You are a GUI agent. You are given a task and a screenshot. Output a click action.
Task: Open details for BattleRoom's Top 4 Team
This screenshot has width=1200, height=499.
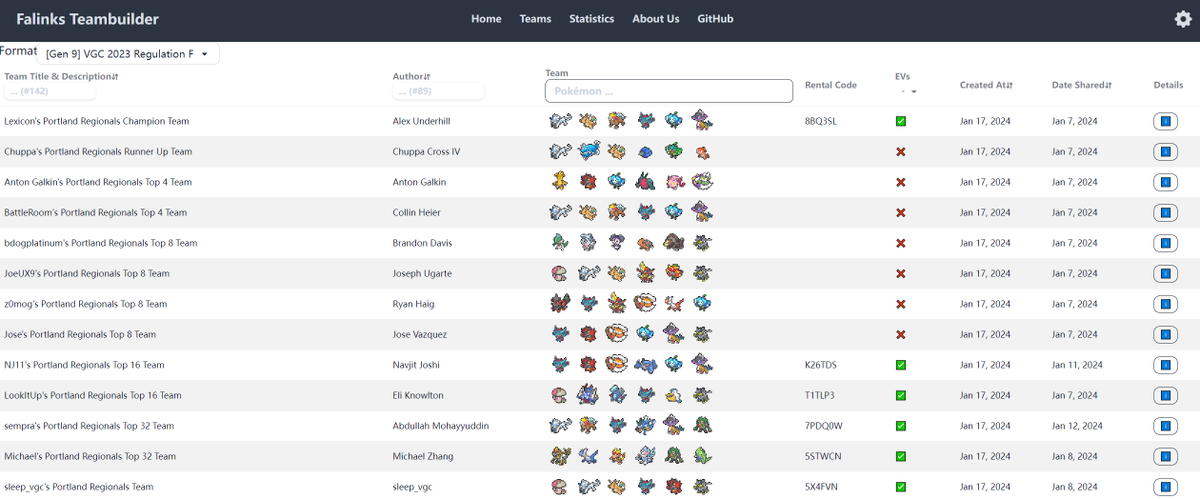click(x=1164, y=213)
